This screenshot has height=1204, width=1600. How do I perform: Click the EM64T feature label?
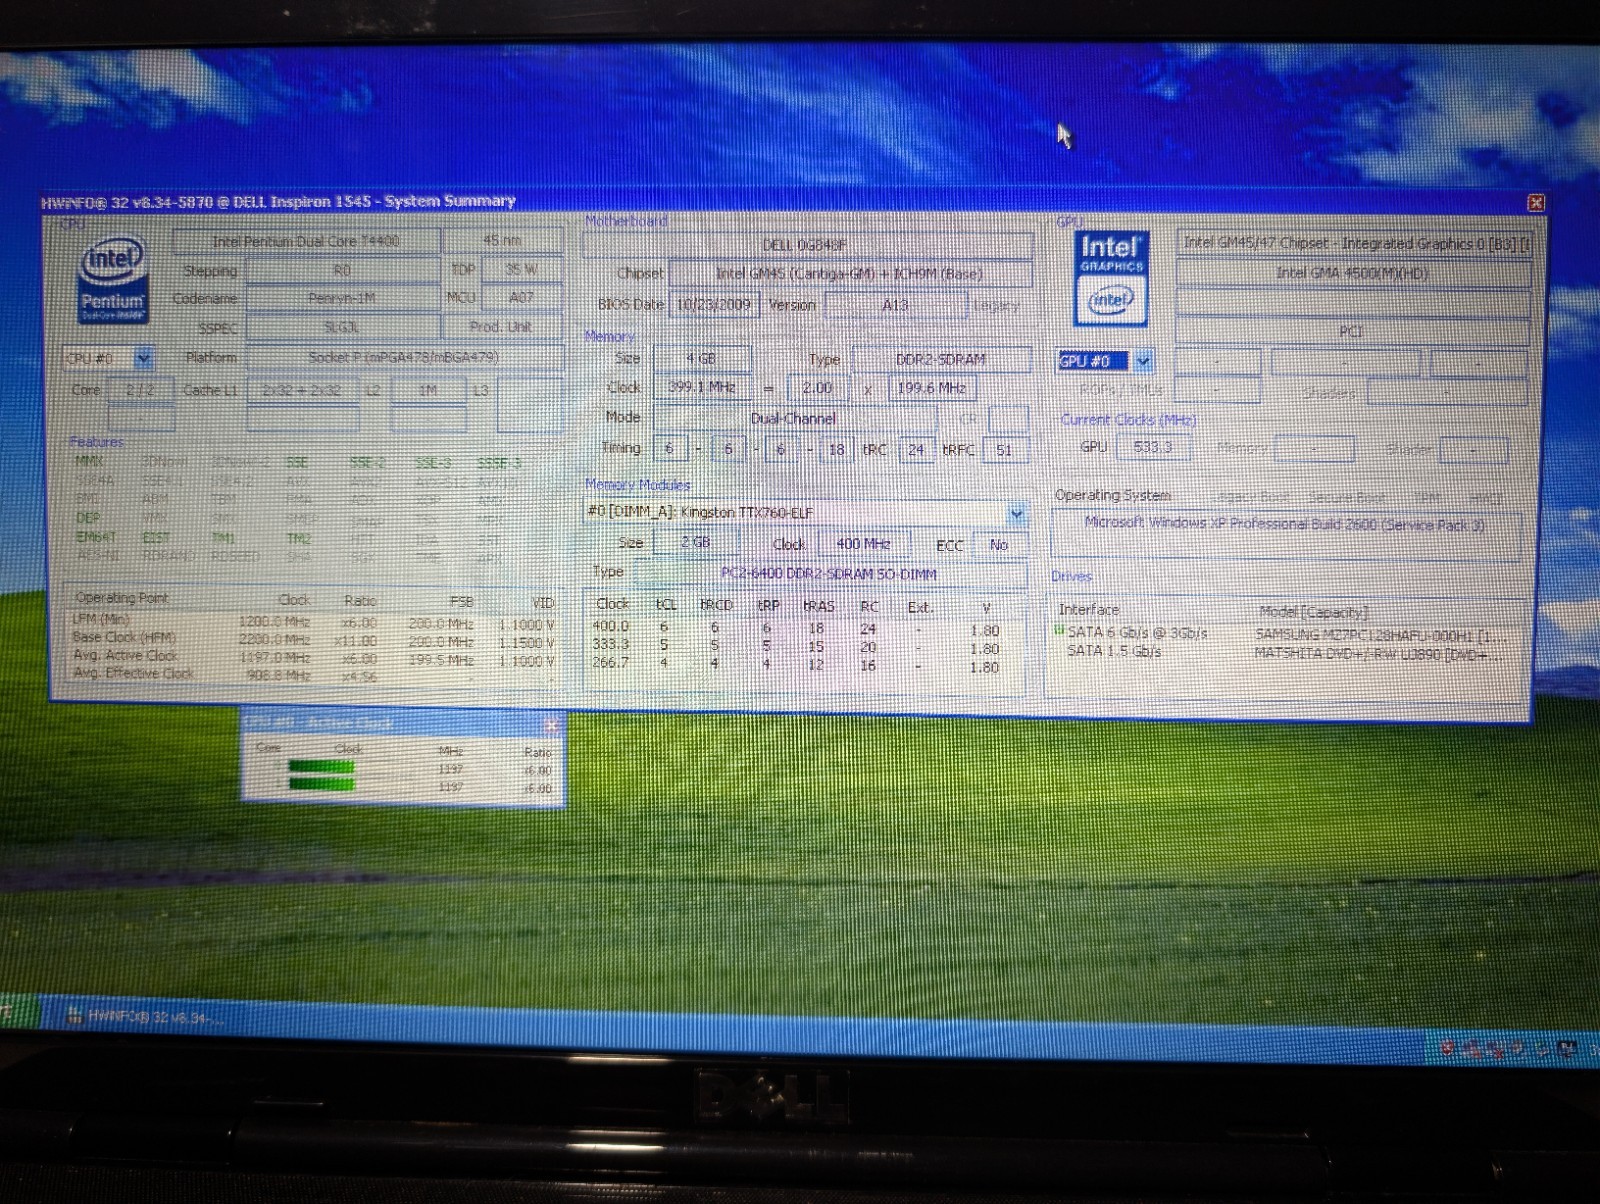(96, 537)
